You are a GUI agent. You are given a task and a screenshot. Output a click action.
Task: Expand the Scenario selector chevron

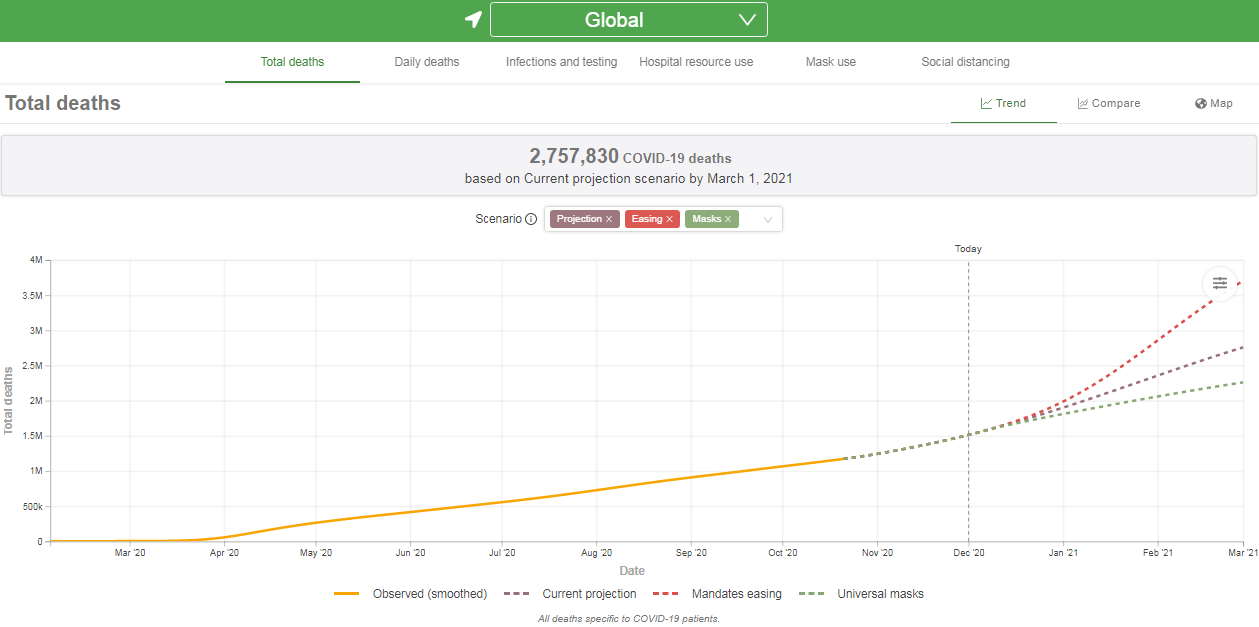tap(768, 220)
